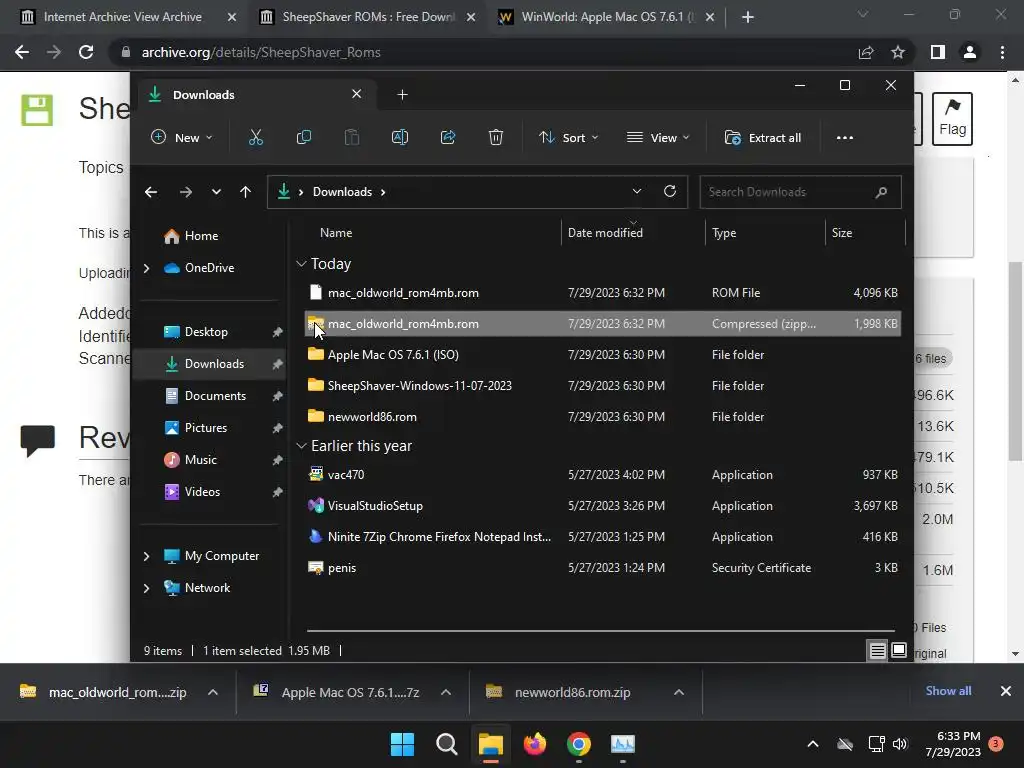
Task: Click the Copy icon in Explorer toolbar
Action: (x=304, y=137)
